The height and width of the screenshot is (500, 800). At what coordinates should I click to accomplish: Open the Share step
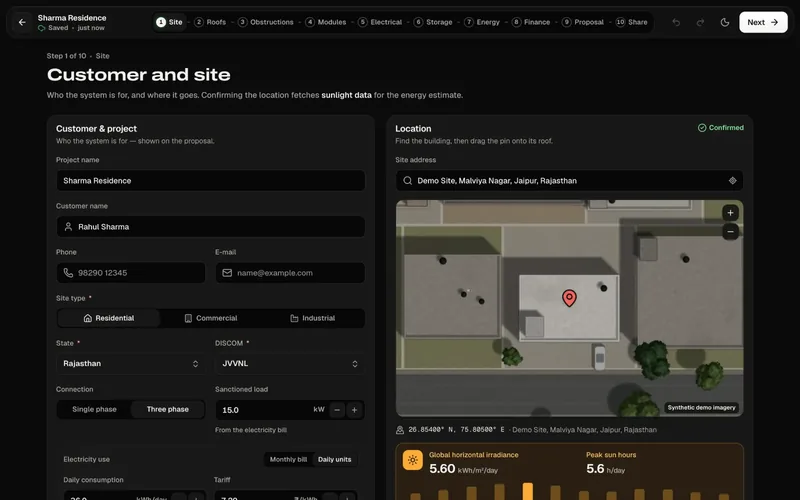pyautogui.click(x=632, y=22)
